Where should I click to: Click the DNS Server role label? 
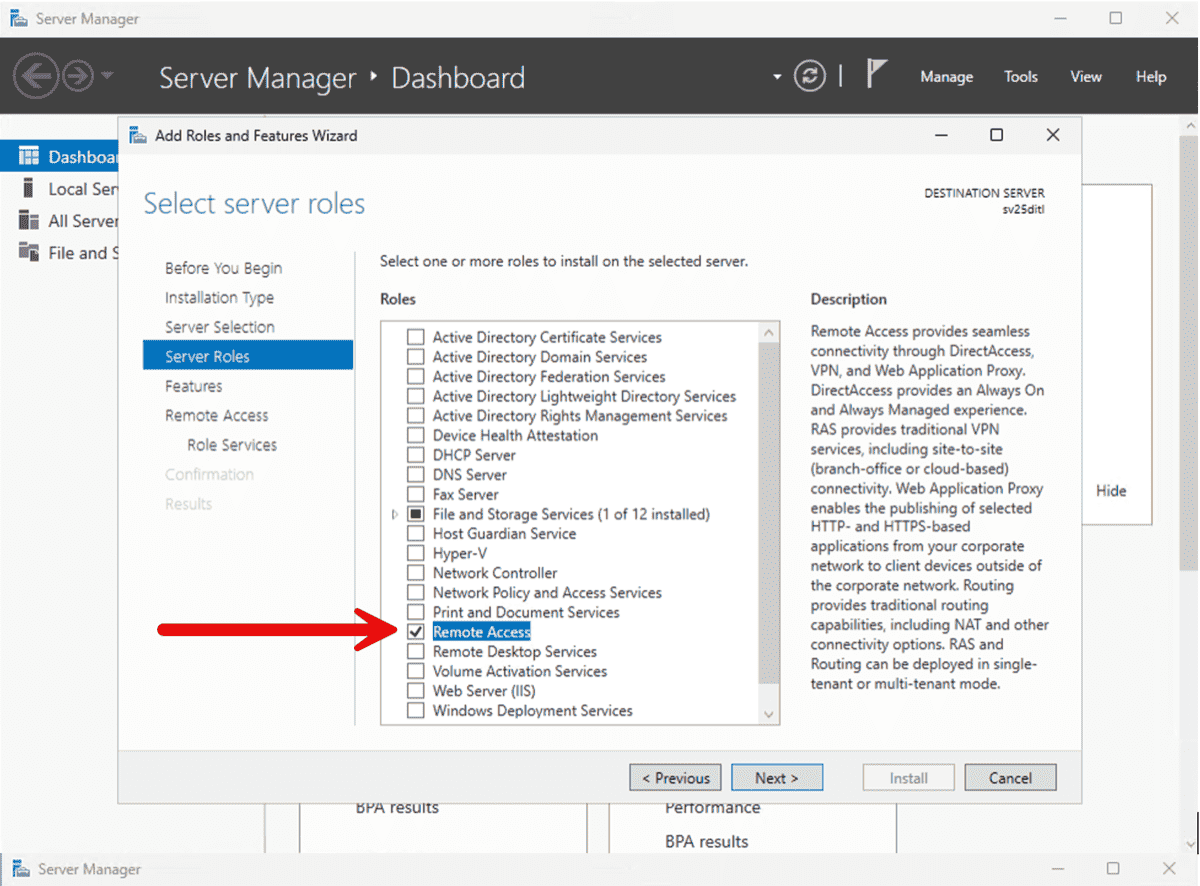click(469, 475)
